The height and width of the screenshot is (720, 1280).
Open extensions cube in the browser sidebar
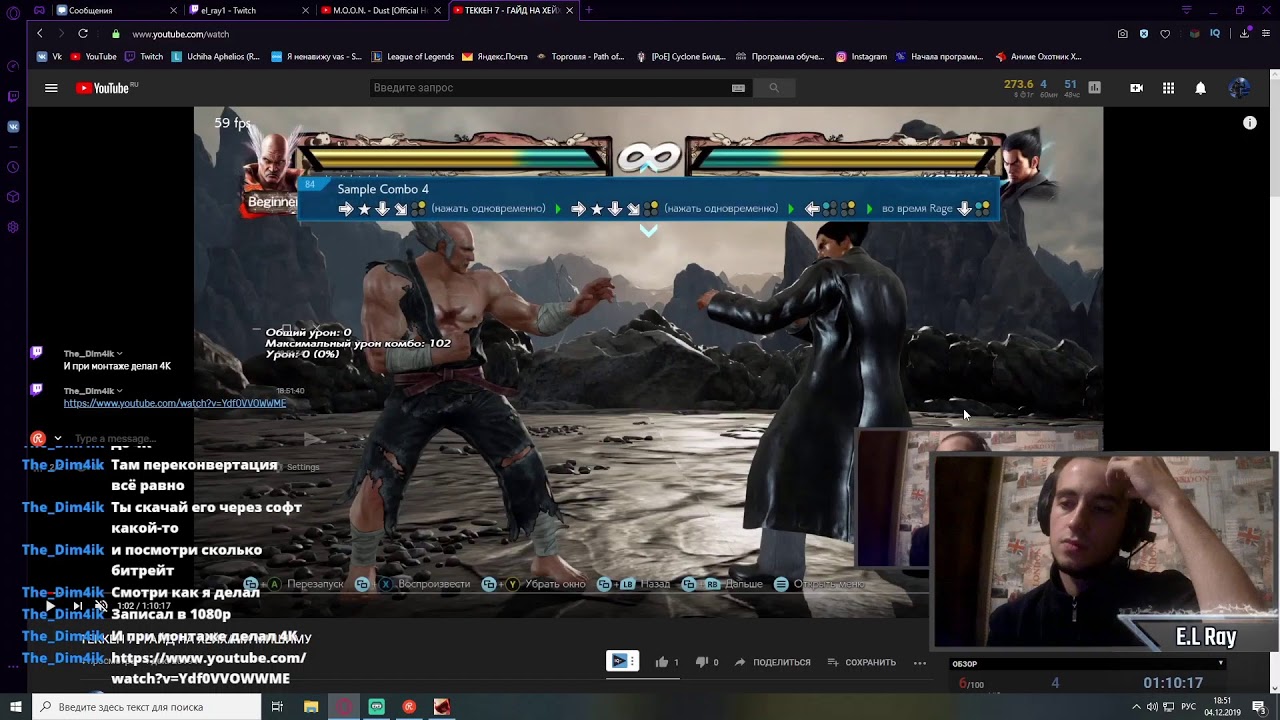13,197
